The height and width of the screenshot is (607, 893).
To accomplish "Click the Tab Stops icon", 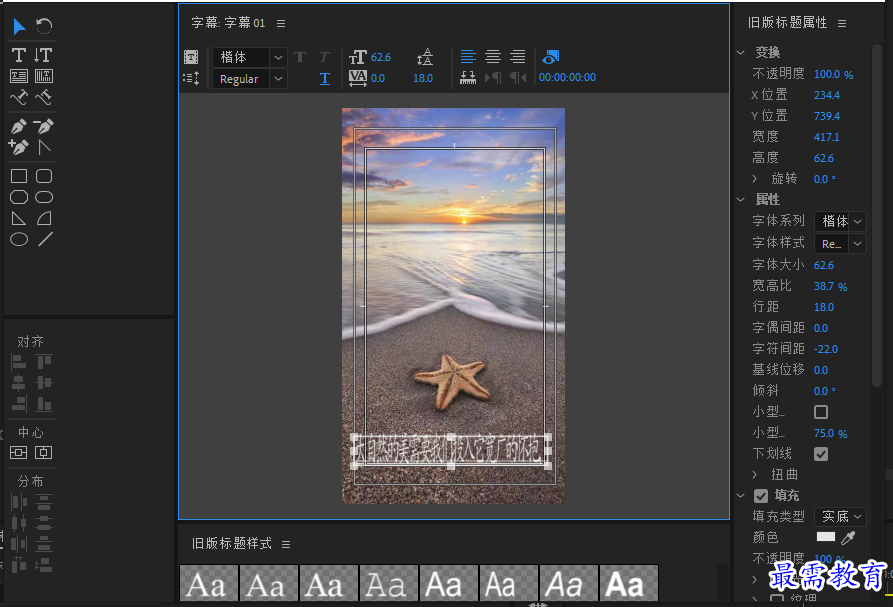I will pos(468,78).
